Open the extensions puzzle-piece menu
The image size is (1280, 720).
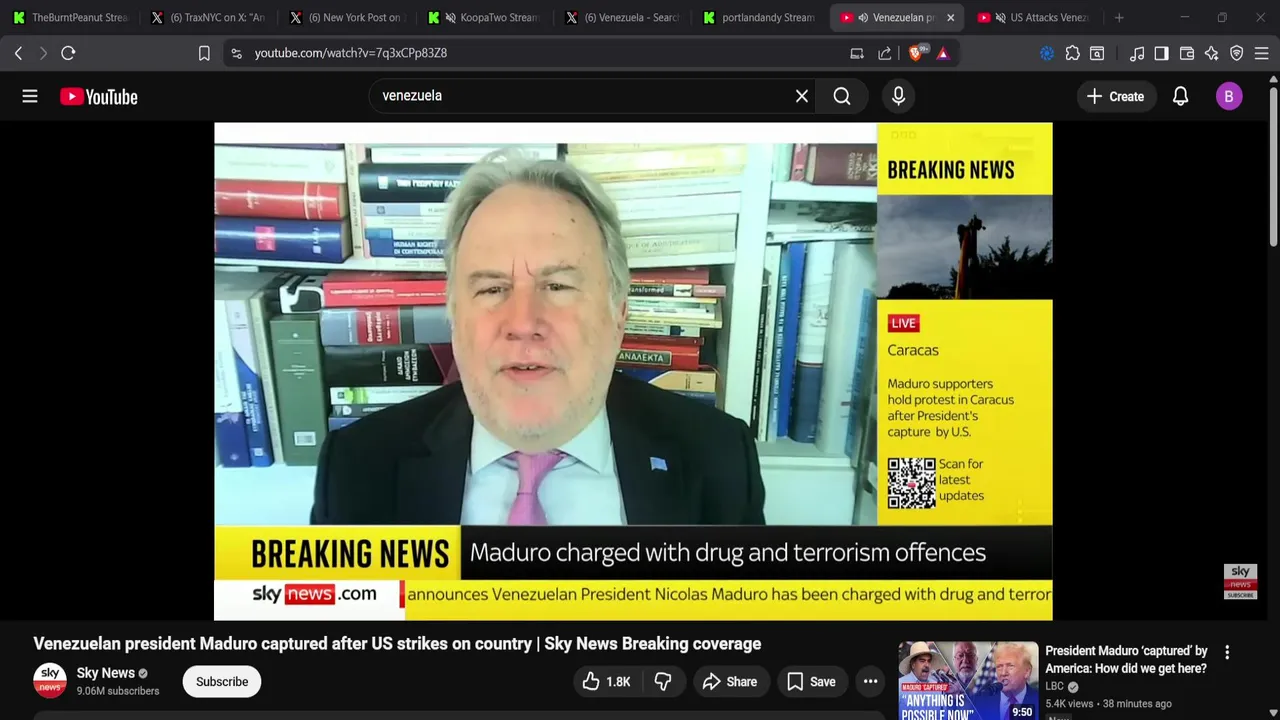pos(1072,53)
